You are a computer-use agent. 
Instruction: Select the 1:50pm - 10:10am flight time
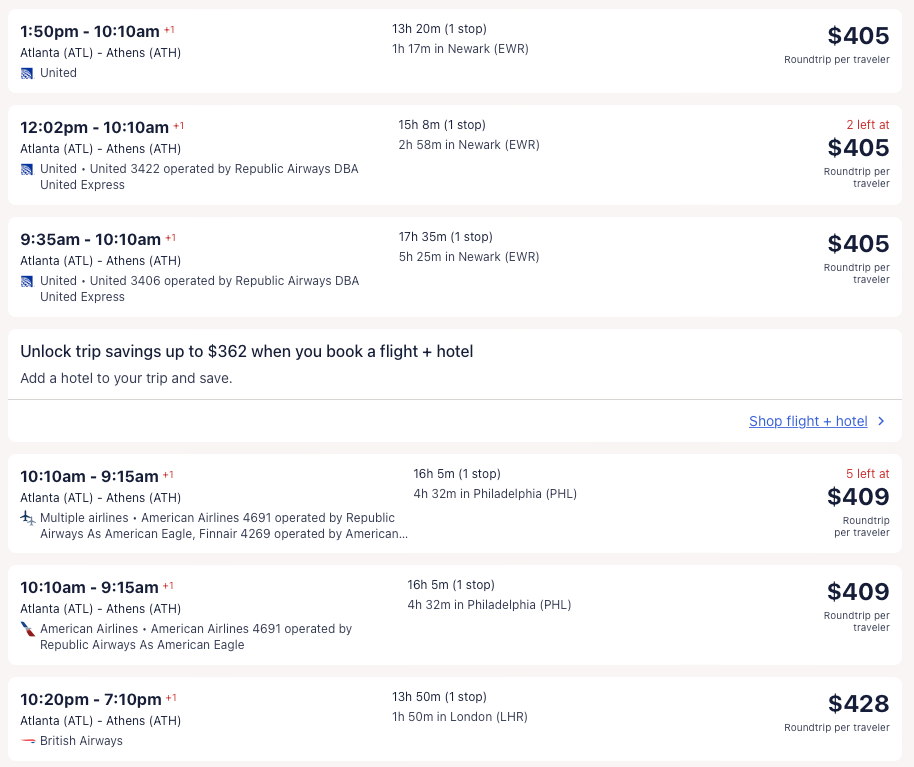(x=90, y=32)
